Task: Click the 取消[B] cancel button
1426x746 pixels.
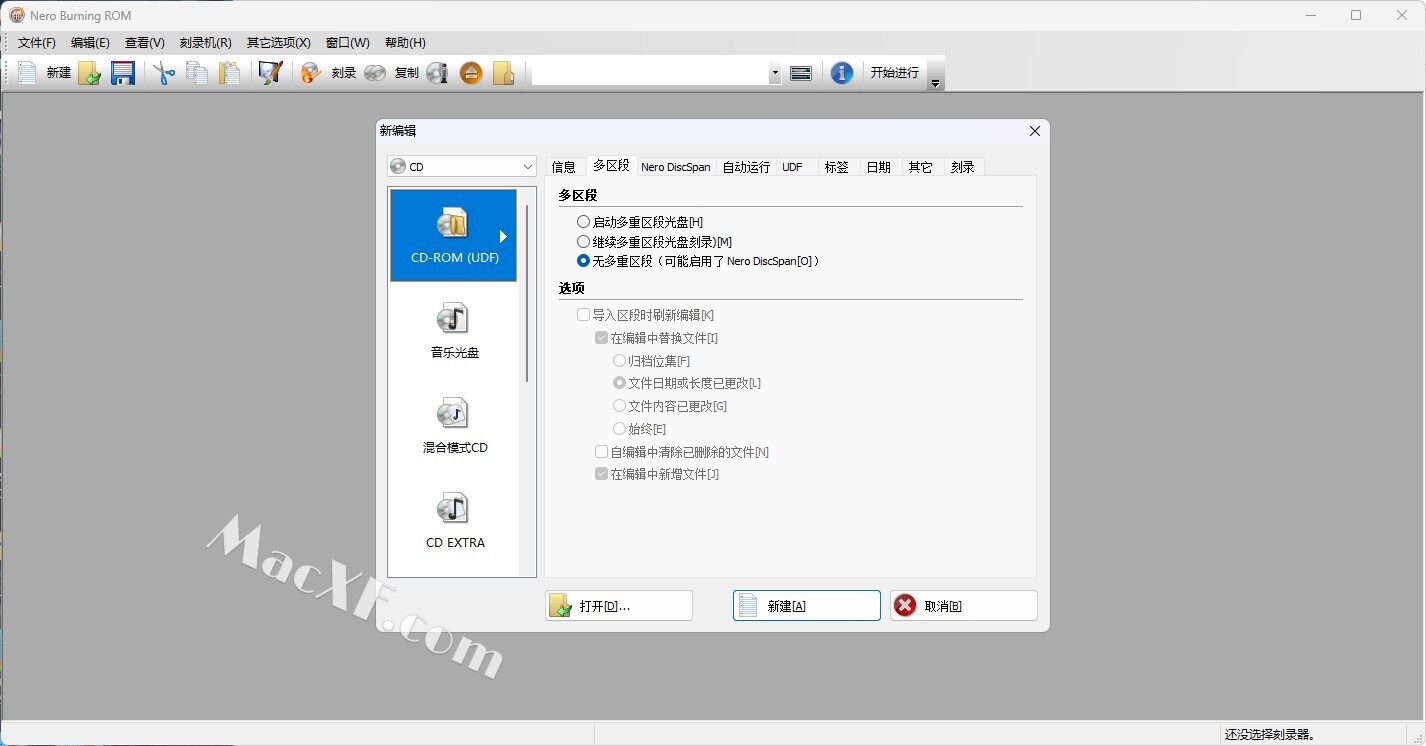Action: 963,606
